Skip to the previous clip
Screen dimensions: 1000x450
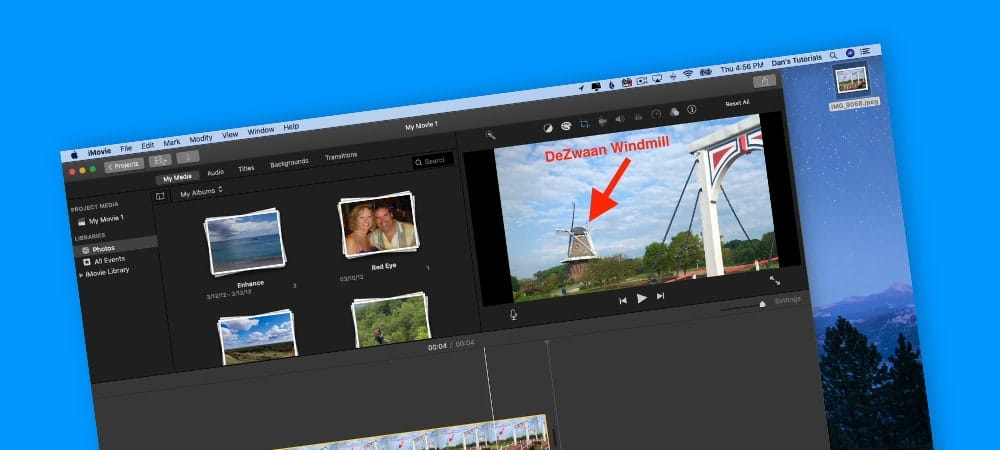(x=623, y=300)
